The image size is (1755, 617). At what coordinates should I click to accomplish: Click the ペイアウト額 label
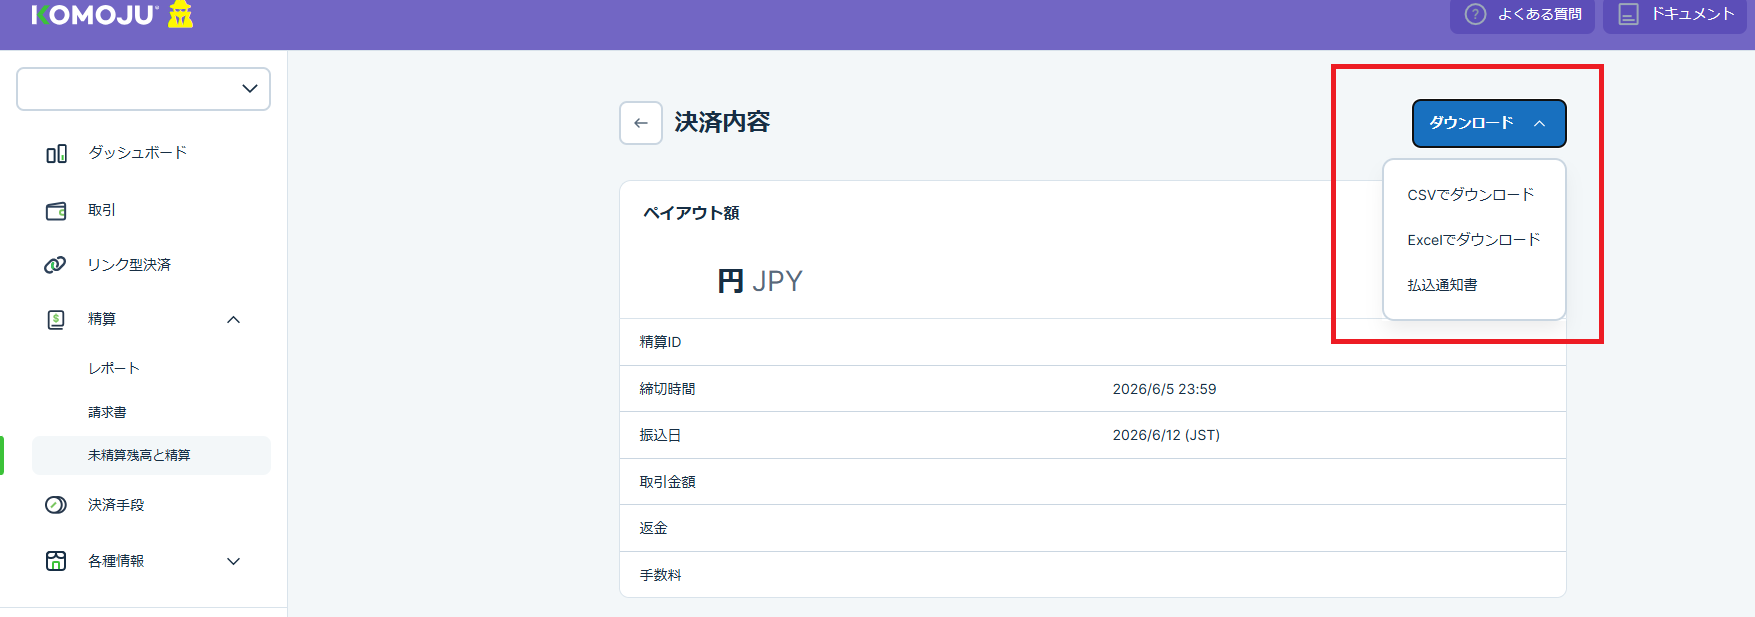pos(691,213)
